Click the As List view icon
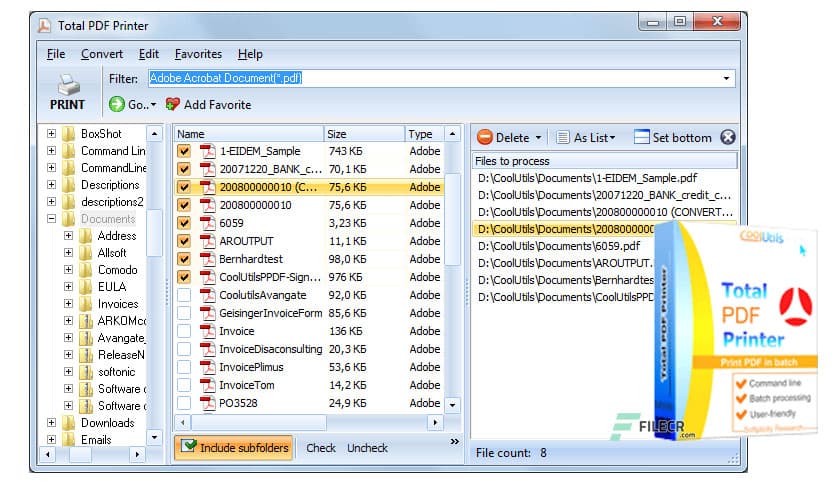The height and width of the screenshot is (484, 836). tap(562, 138)
